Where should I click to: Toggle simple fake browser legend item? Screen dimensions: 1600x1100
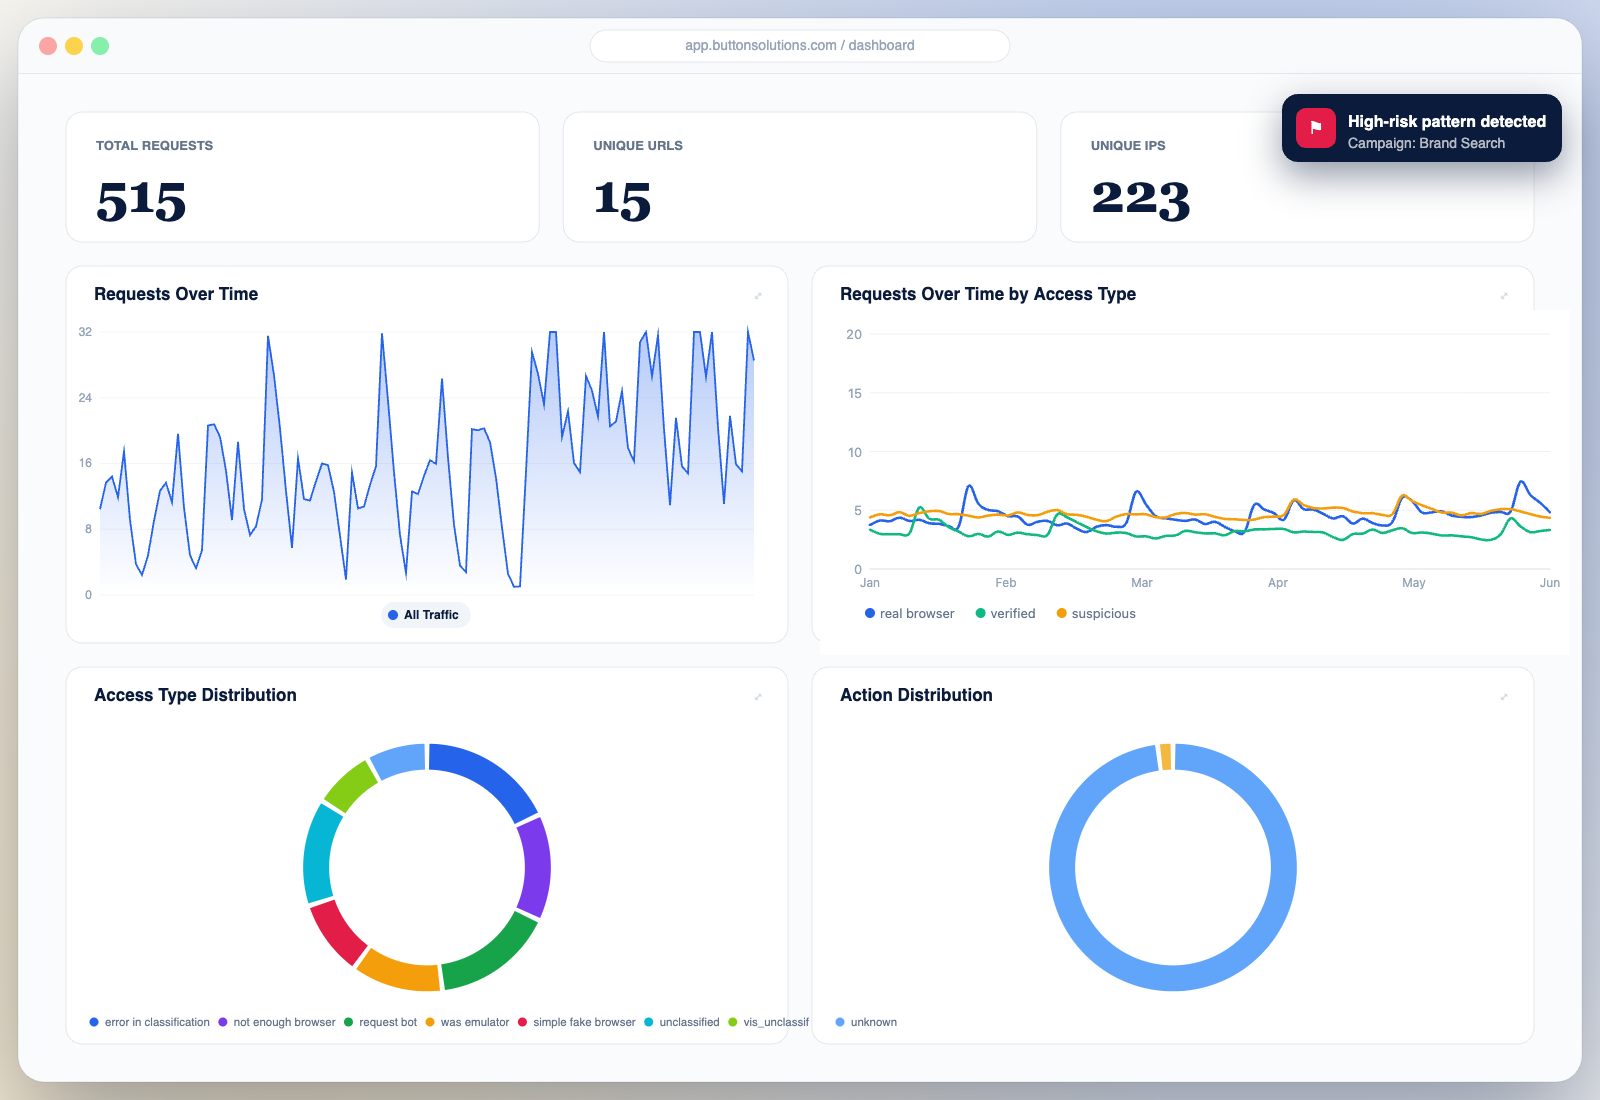577,1022
